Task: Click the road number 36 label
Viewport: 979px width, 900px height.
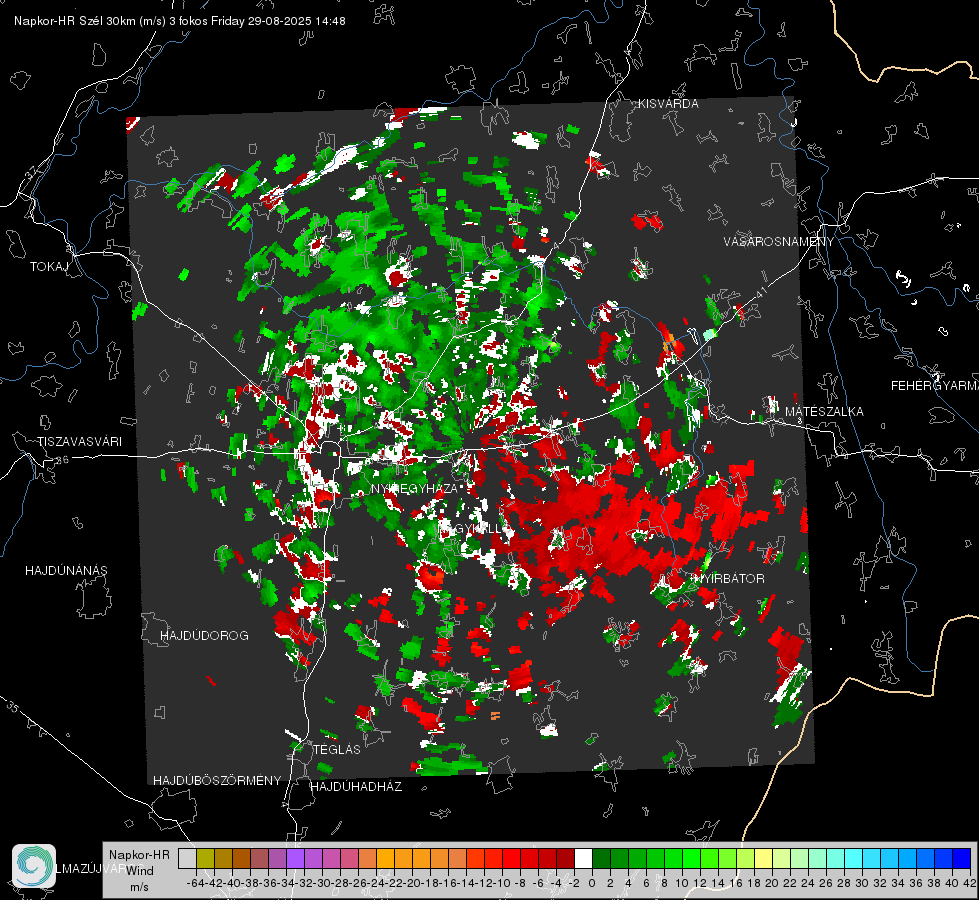Action: click(62, 460)
